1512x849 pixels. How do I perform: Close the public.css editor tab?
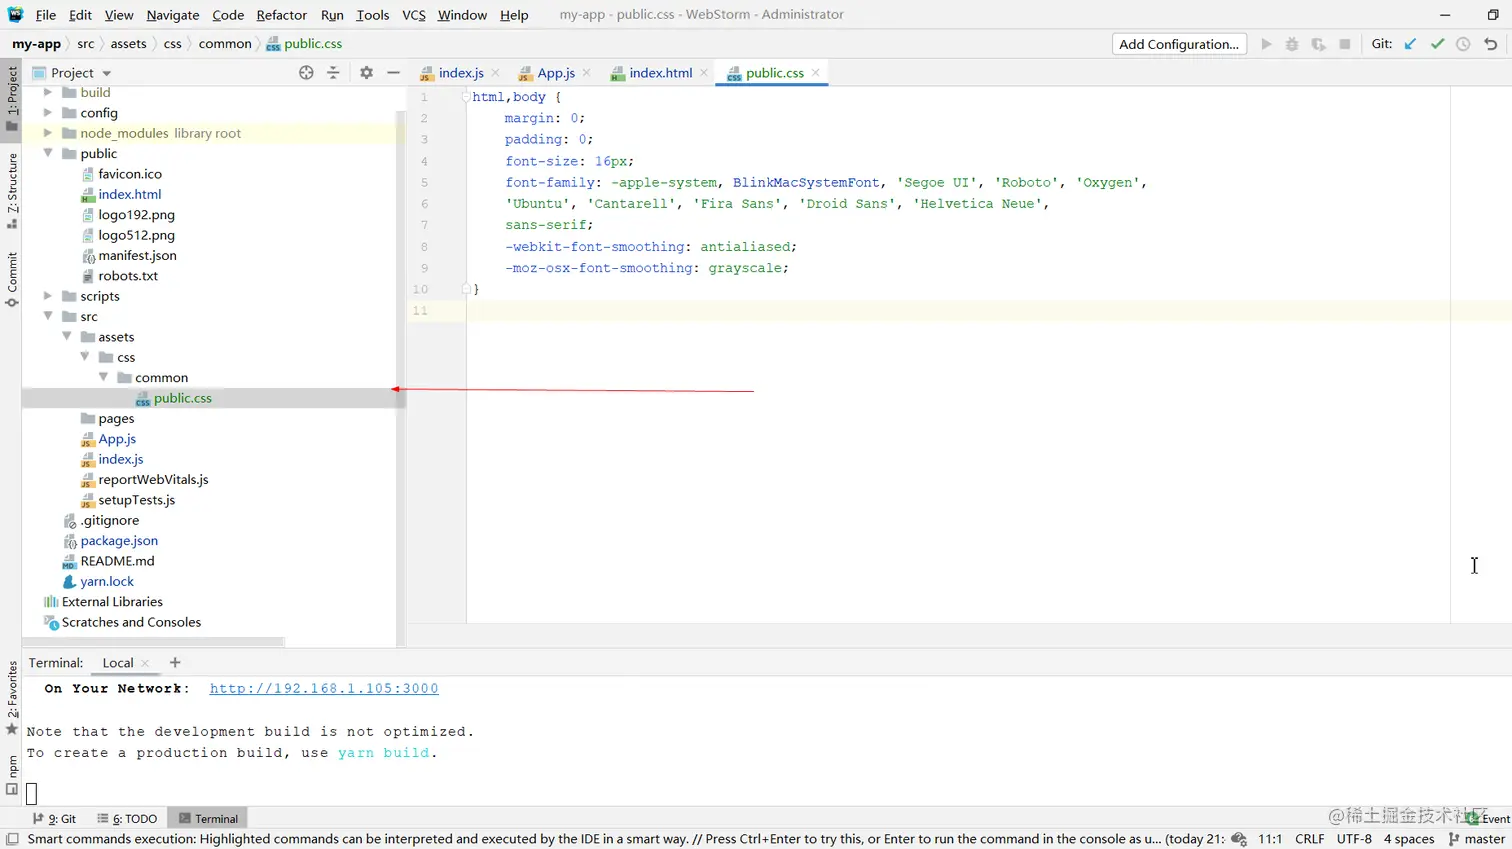tap(816, 73)
